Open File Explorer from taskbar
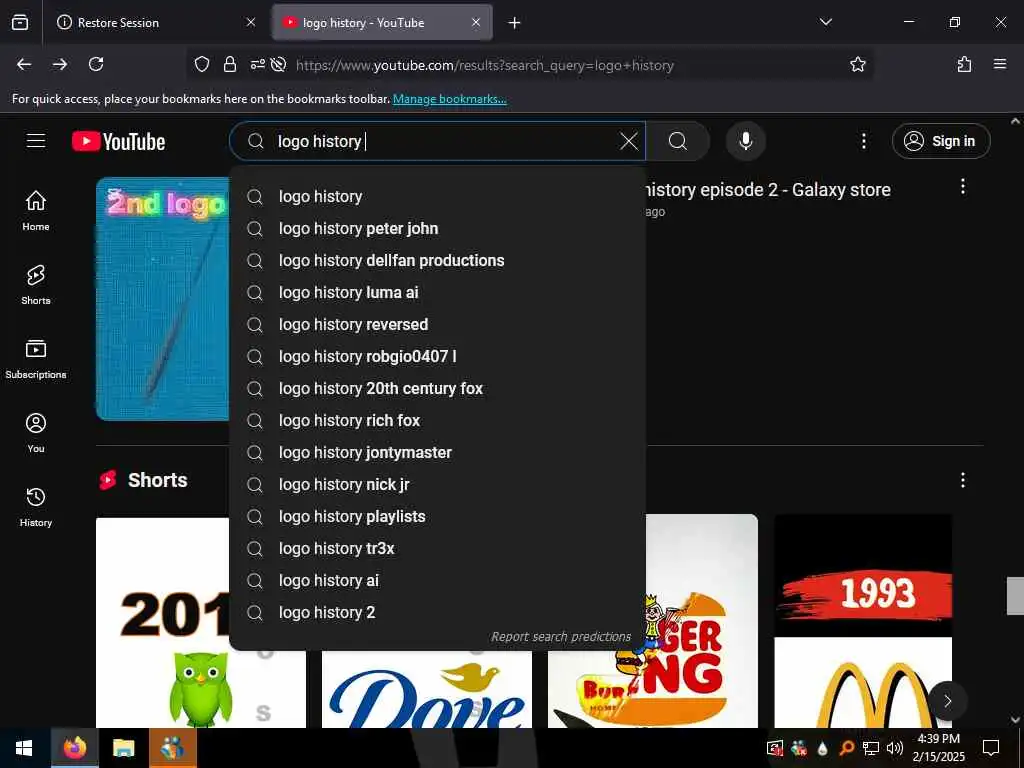 point(123,748)
